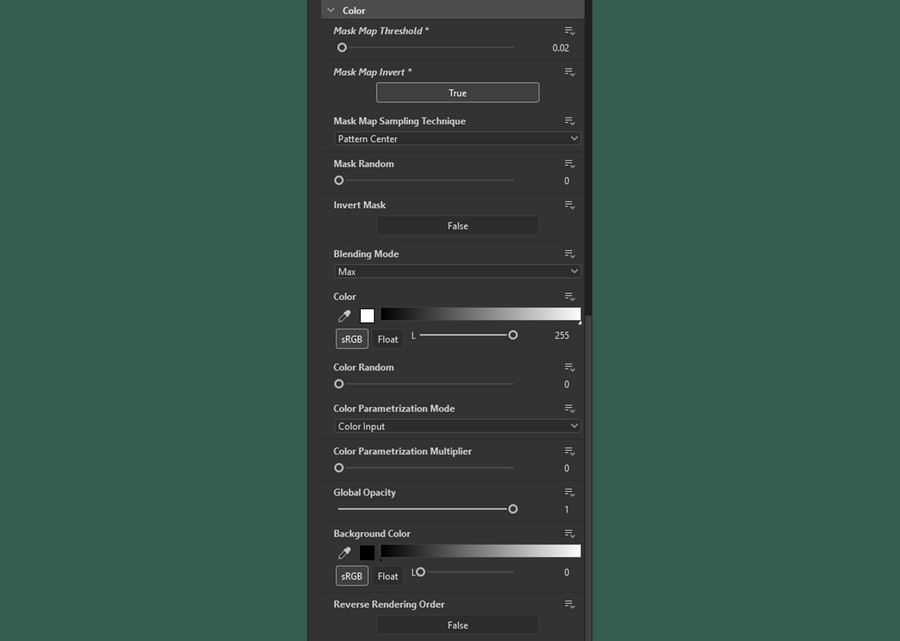
Task: Click the Color luminance L slider handle
Action: [x=513, y=335]
